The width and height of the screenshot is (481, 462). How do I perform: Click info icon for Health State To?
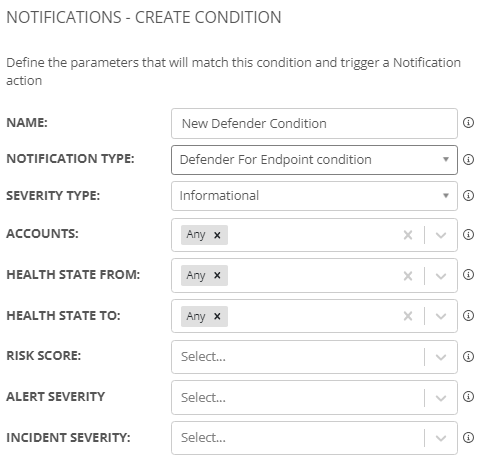click(468, 316)
